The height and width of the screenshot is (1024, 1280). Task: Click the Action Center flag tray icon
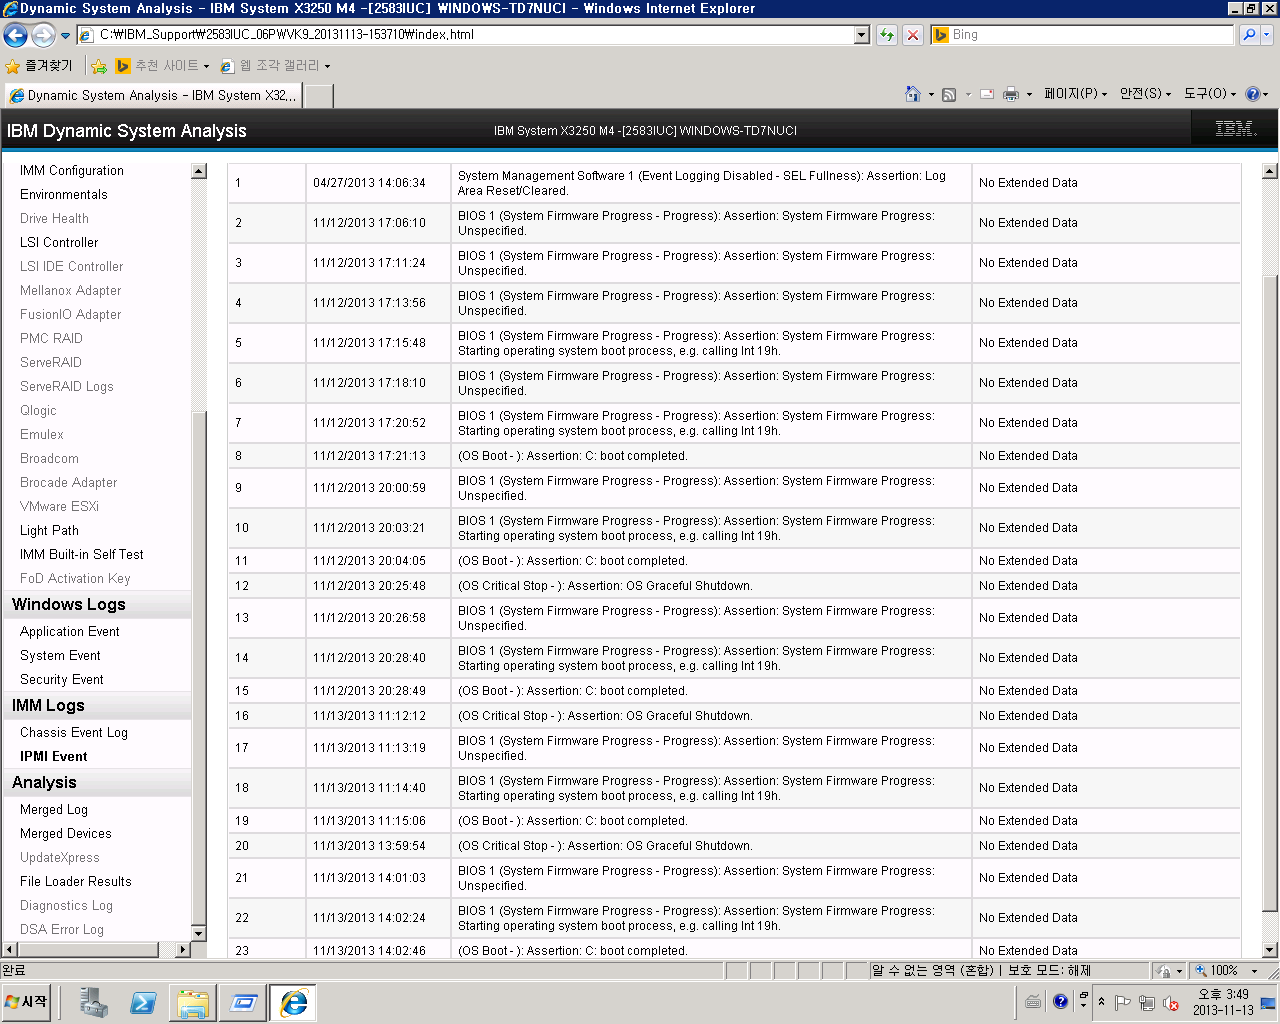coord(1123,1003)
